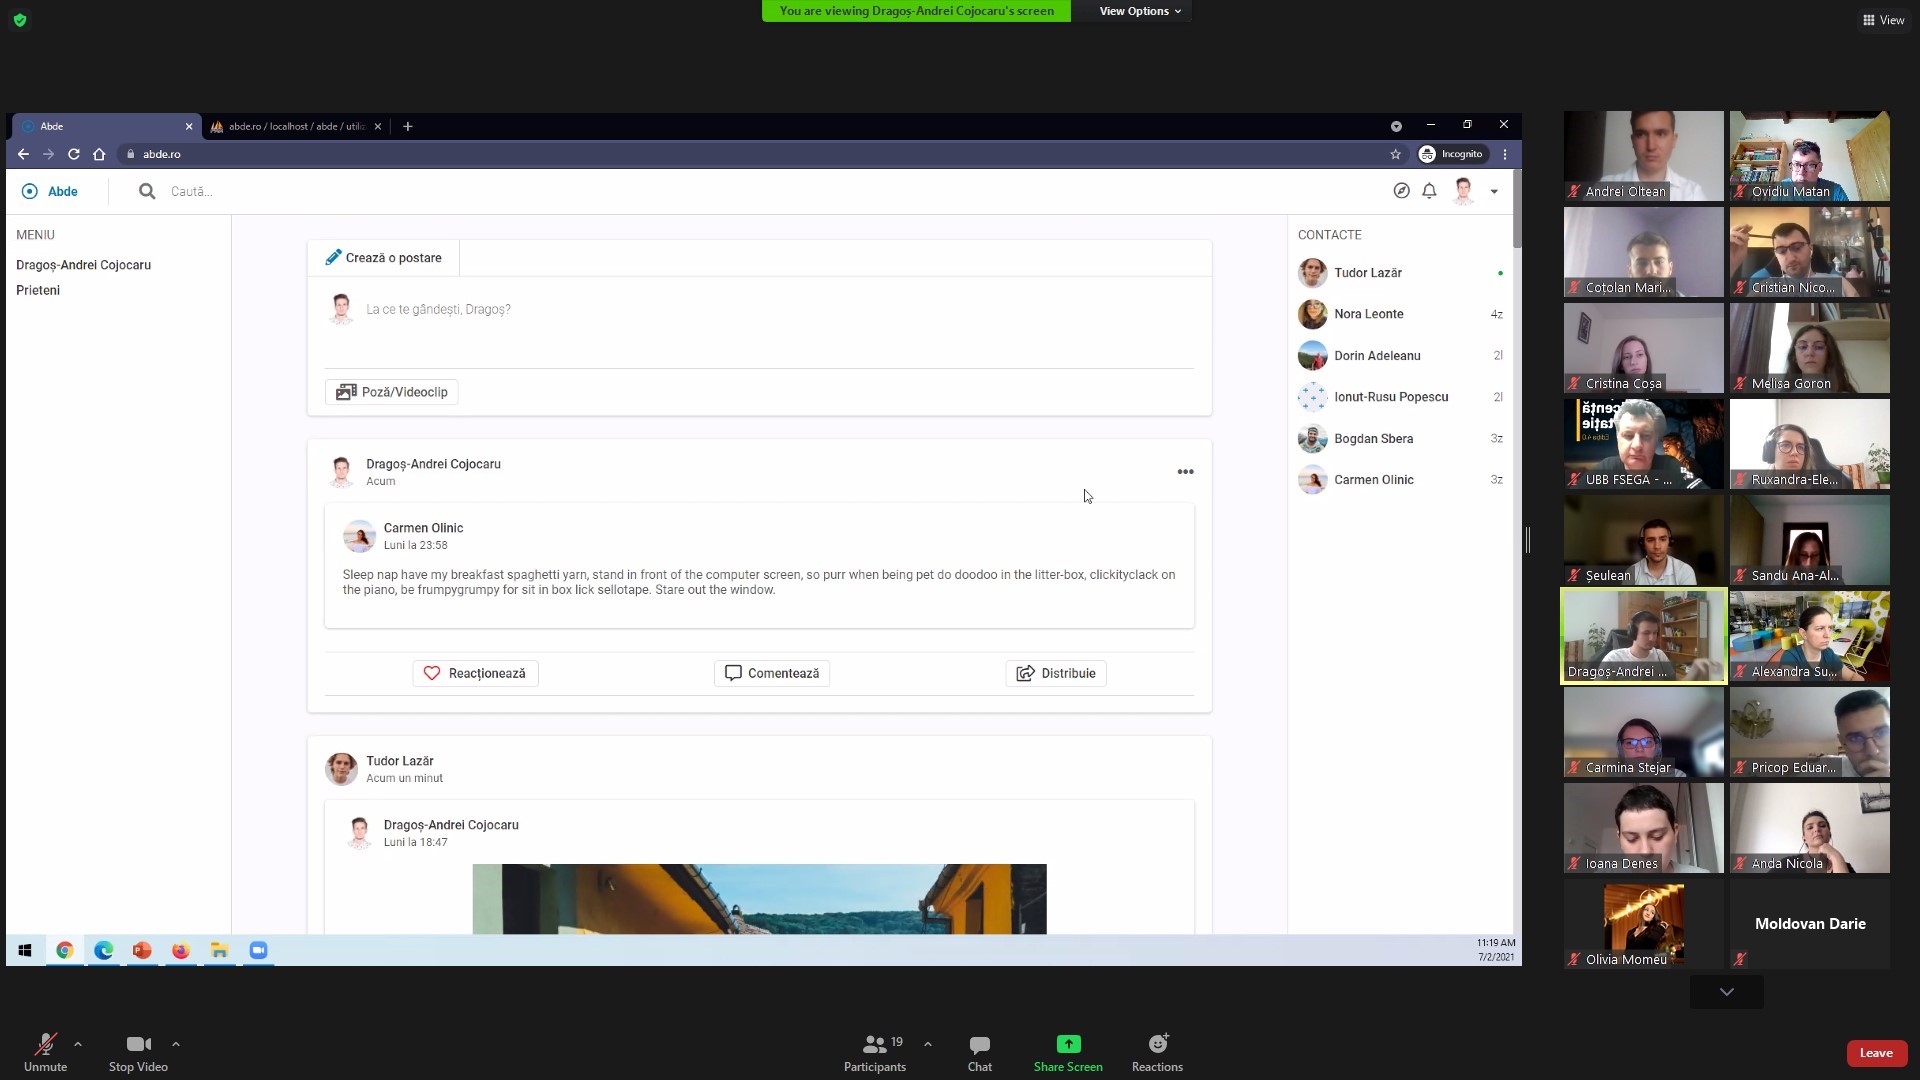Screen dimensions: 1920x1080
Task: Click the Reacționează button
Action: (x=475, y=673)
